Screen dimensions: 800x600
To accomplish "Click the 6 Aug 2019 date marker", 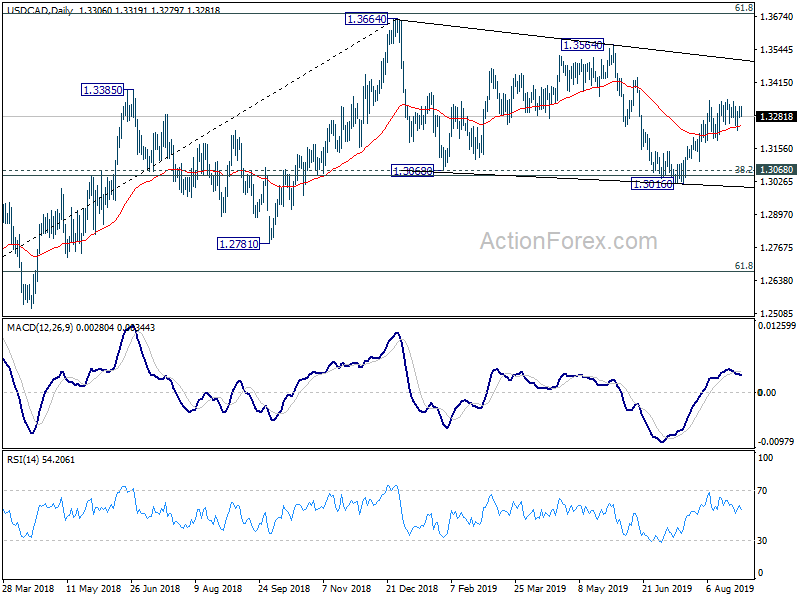I will tap(730, 589).
